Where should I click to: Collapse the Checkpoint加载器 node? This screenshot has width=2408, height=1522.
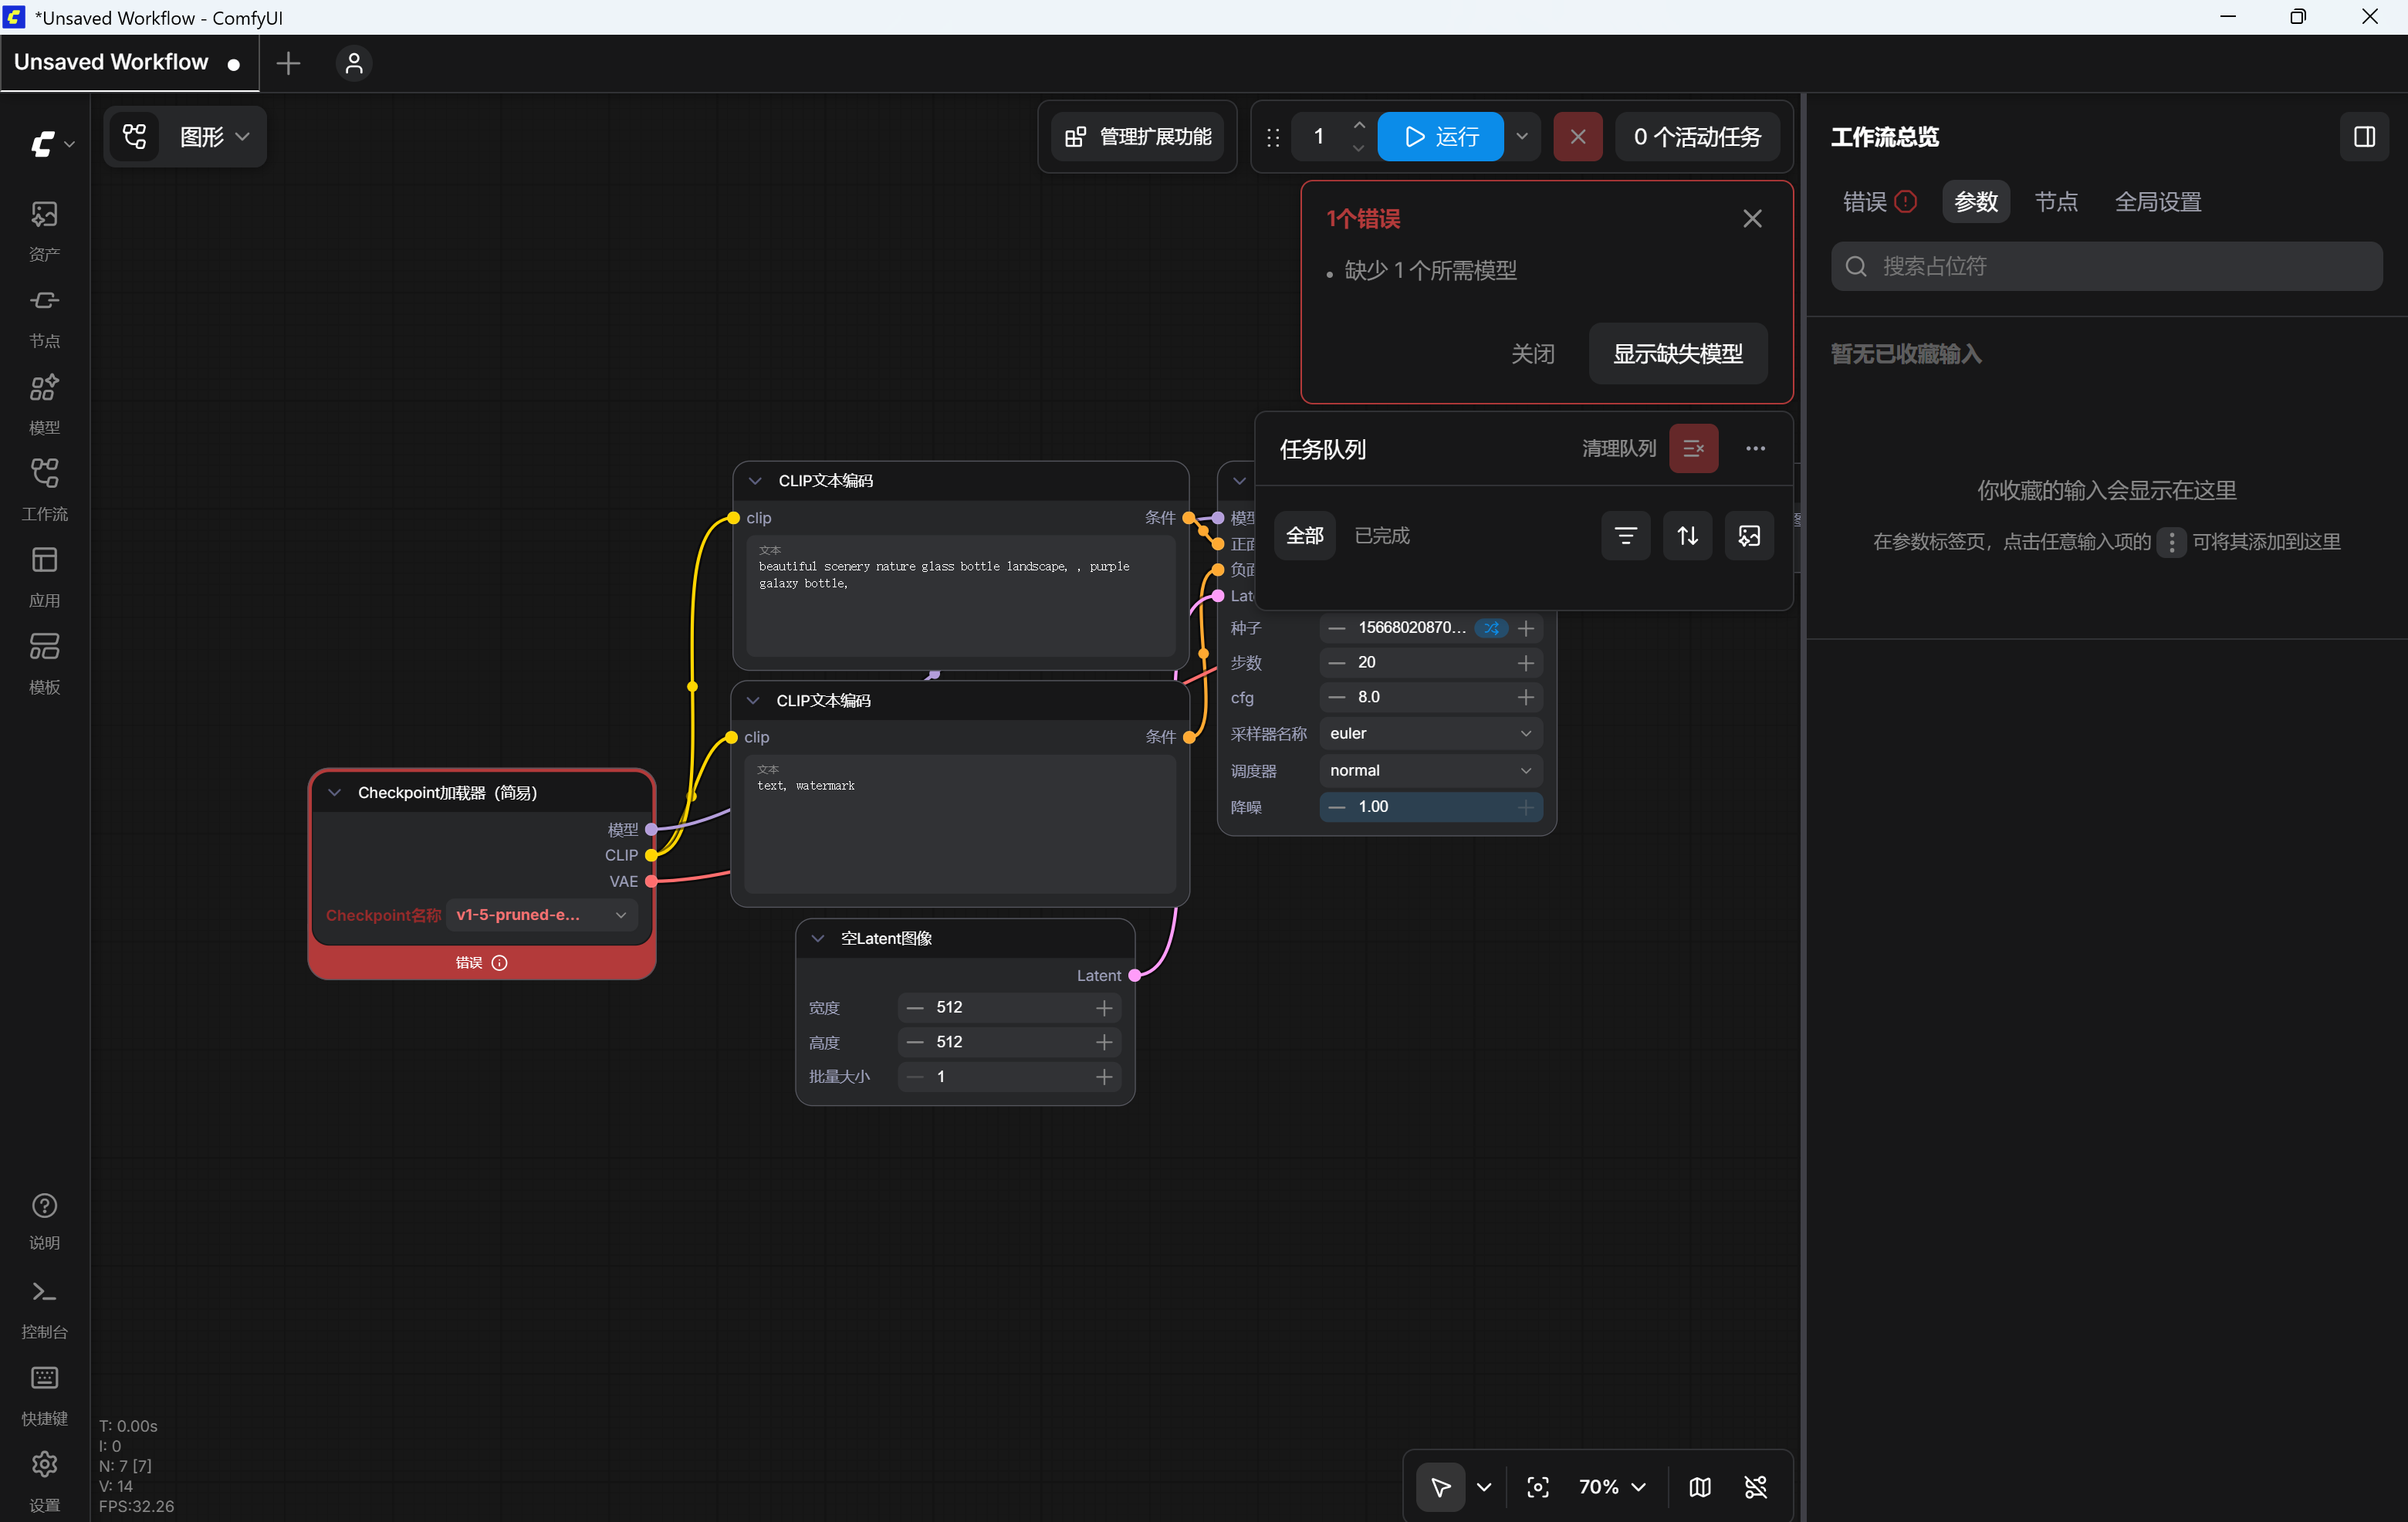335,793
